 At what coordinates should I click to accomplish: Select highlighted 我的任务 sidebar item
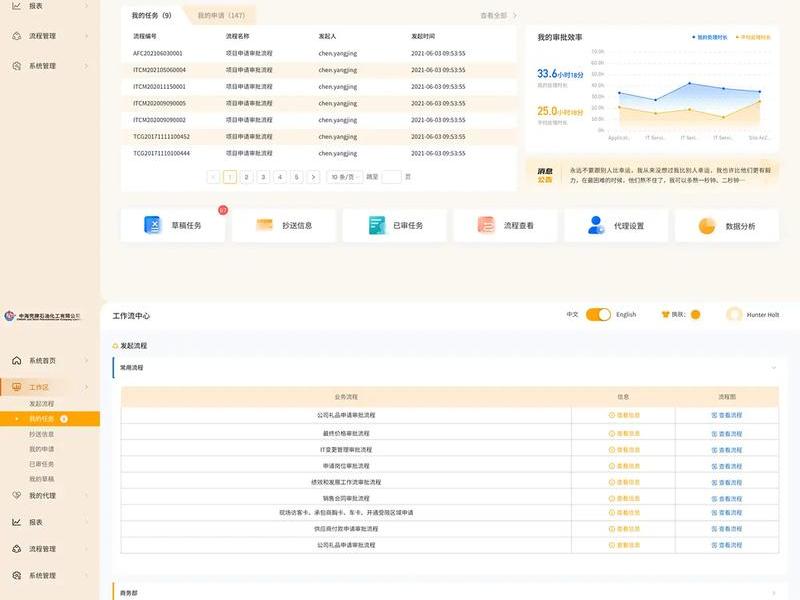pyautogui.click(x=50, y=419)
